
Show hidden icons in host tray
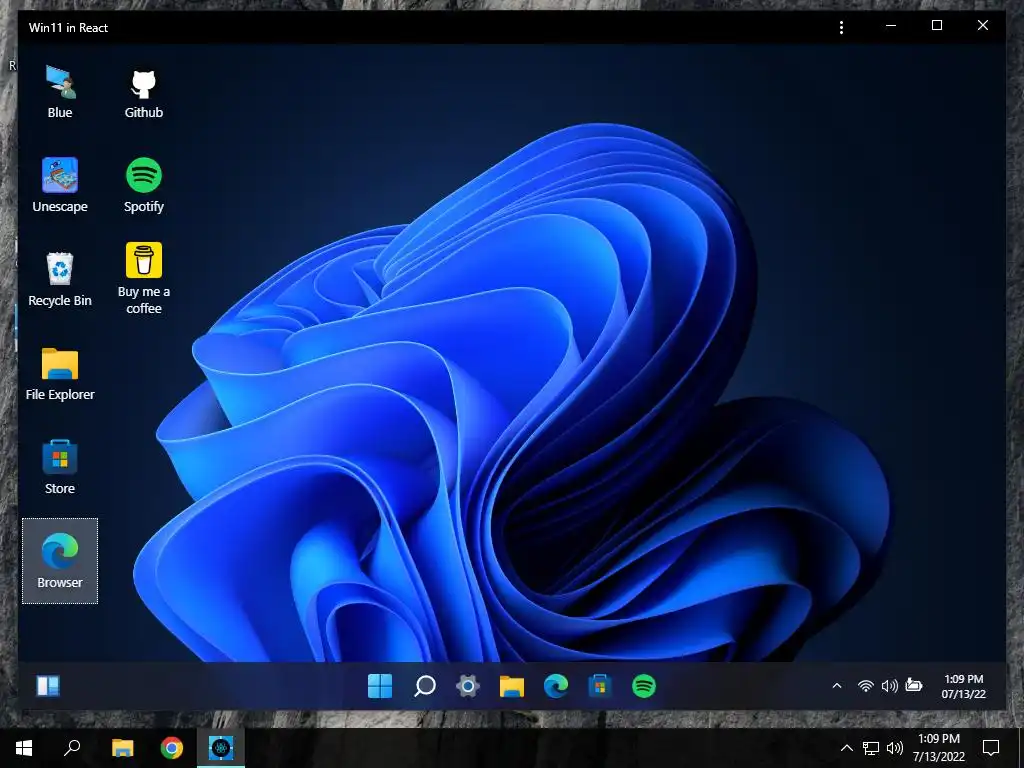(846, 748)
